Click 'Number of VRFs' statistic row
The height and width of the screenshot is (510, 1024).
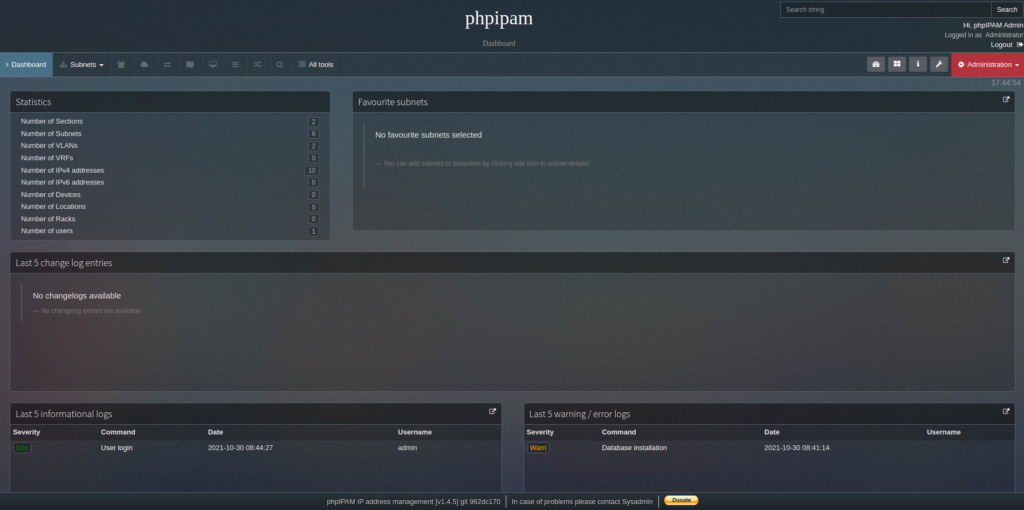click(x=170, y=158)
